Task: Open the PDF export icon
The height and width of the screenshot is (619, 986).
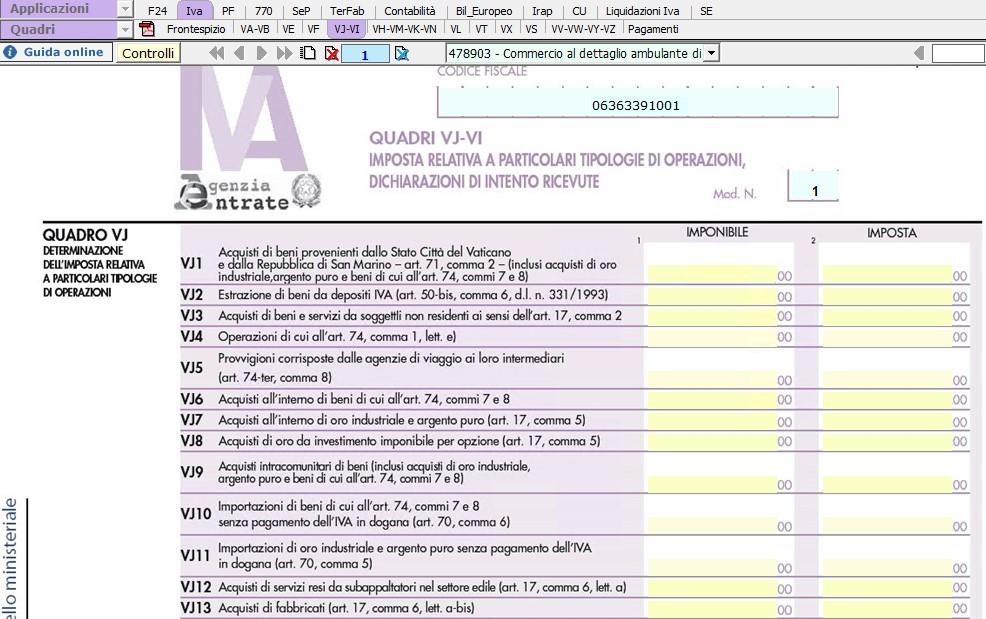Action: click(x=147, y=29)
